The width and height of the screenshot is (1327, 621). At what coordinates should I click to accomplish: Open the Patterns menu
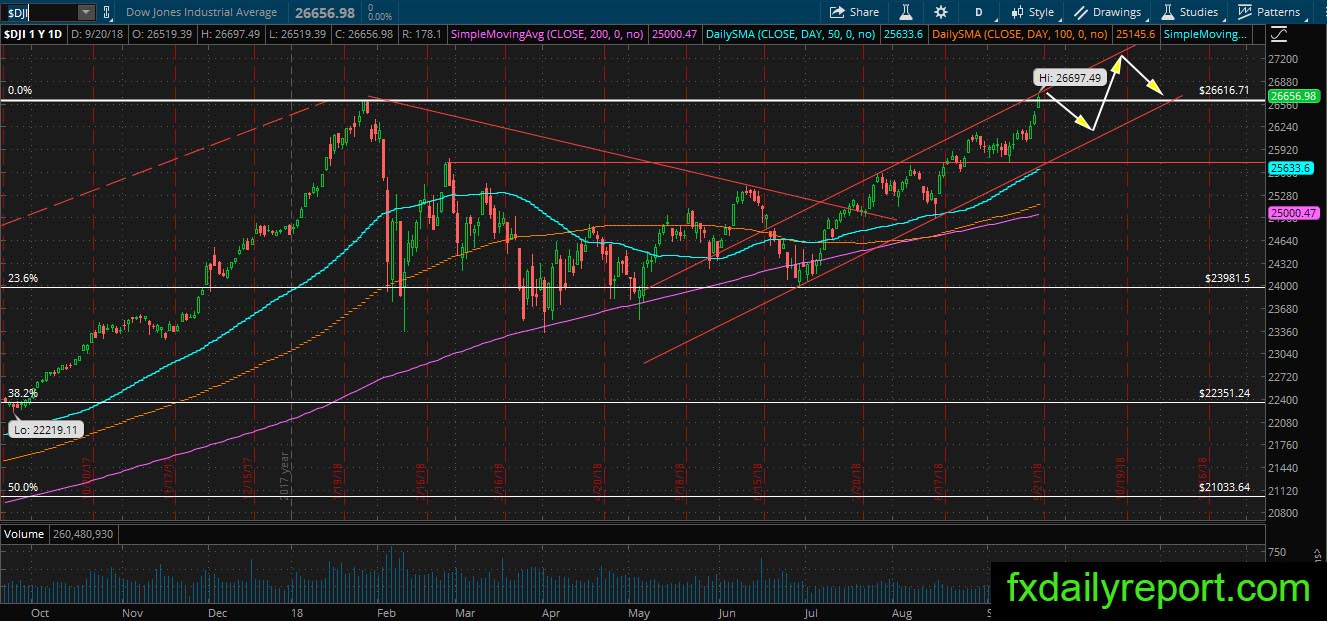tap(1269, 12)
